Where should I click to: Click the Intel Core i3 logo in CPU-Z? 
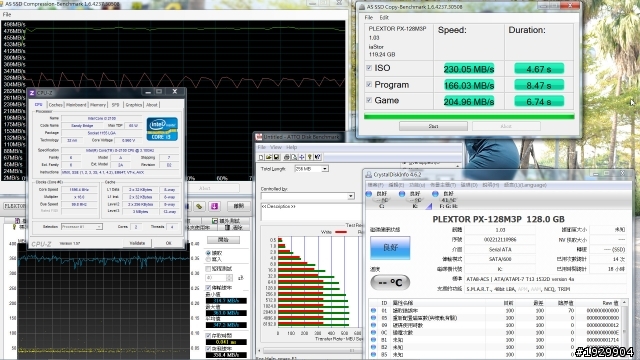pyautogui.click(x=162, y=129)
